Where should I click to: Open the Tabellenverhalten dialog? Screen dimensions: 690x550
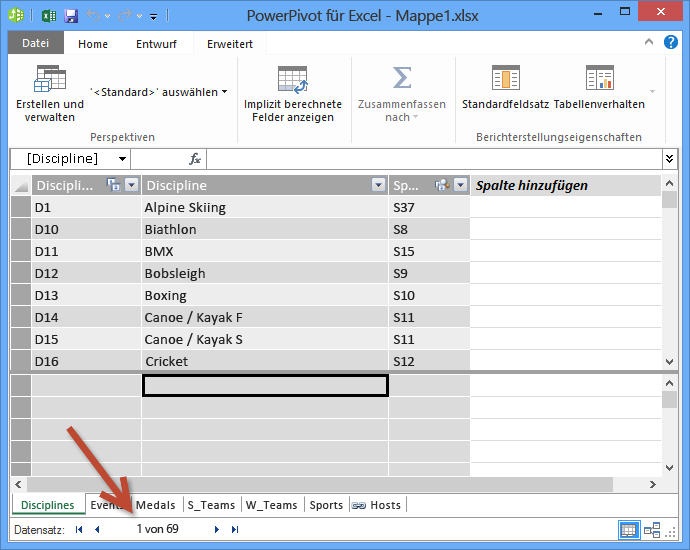coord(599,88)
